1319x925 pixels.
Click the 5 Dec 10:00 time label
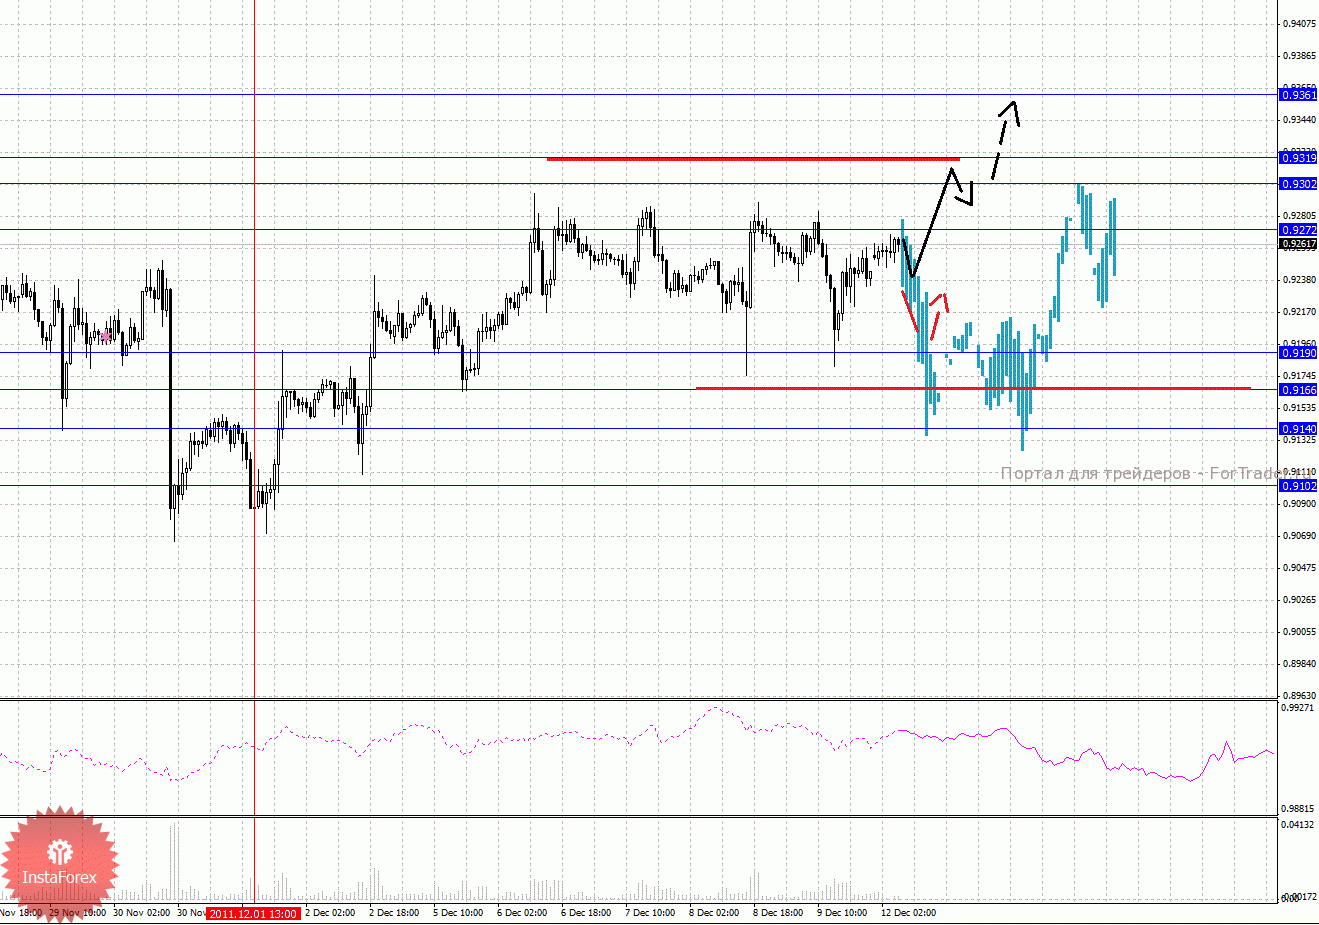[458, 913]
